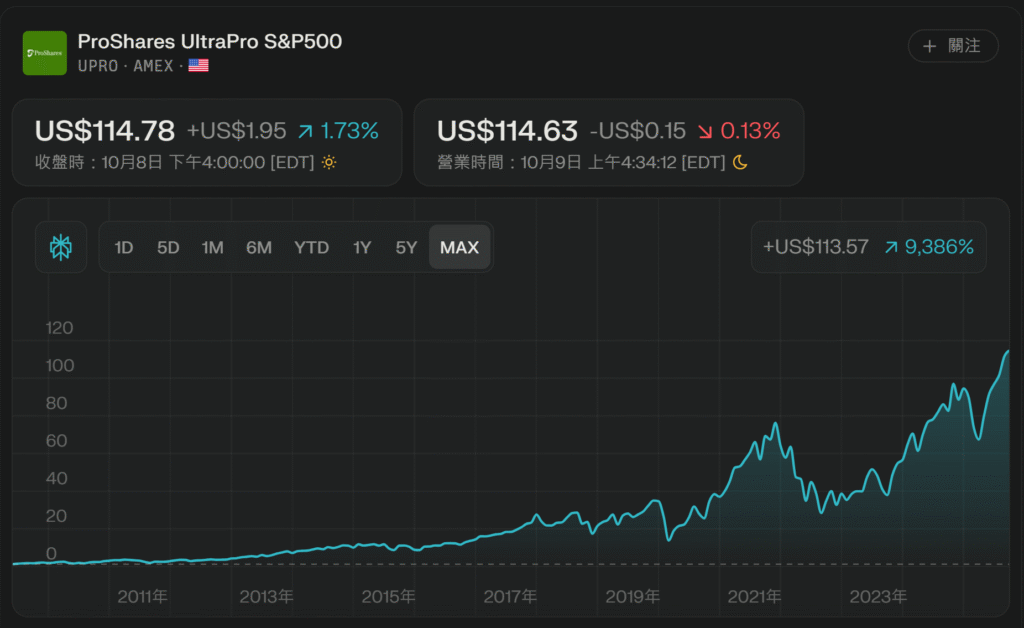Click the 2019年 label on the time axis
Screen dimensions: 1024x628
point(632,597)
